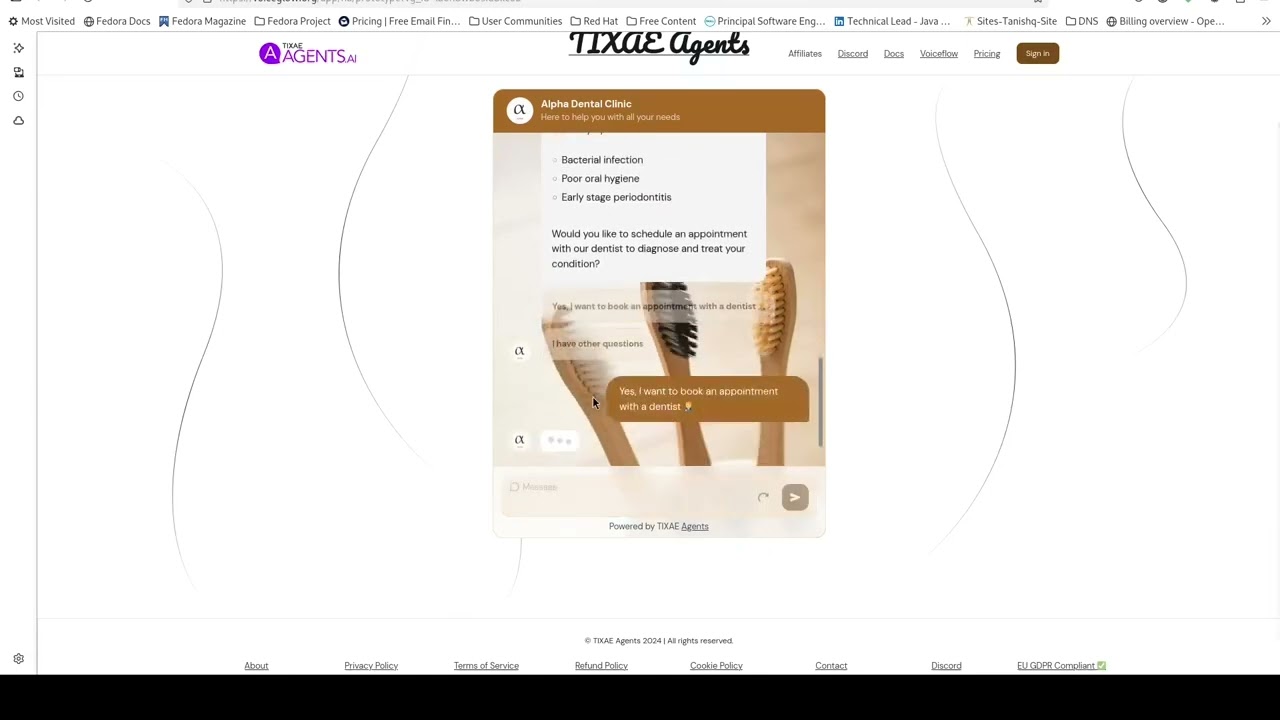The height and width of the screenshot is (720, 1280).
Task: Click the sent 'Yes, I want to book' message bubble
Action: [x=708, y=399]
